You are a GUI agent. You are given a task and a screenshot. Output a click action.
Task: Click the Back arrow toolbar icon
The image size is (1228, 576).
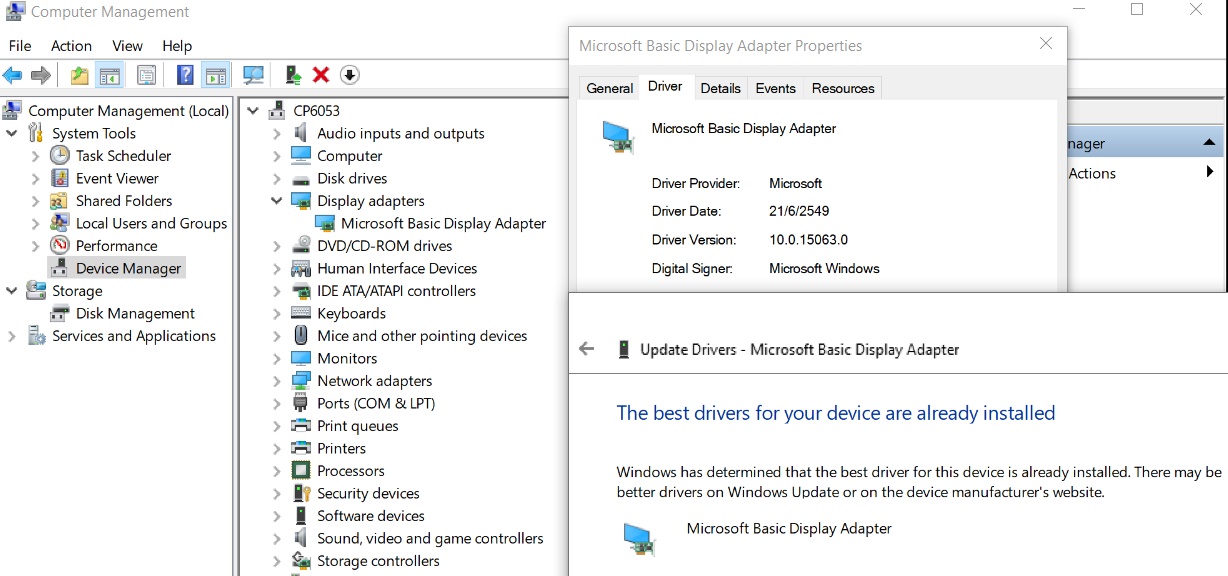click(12, 75)
